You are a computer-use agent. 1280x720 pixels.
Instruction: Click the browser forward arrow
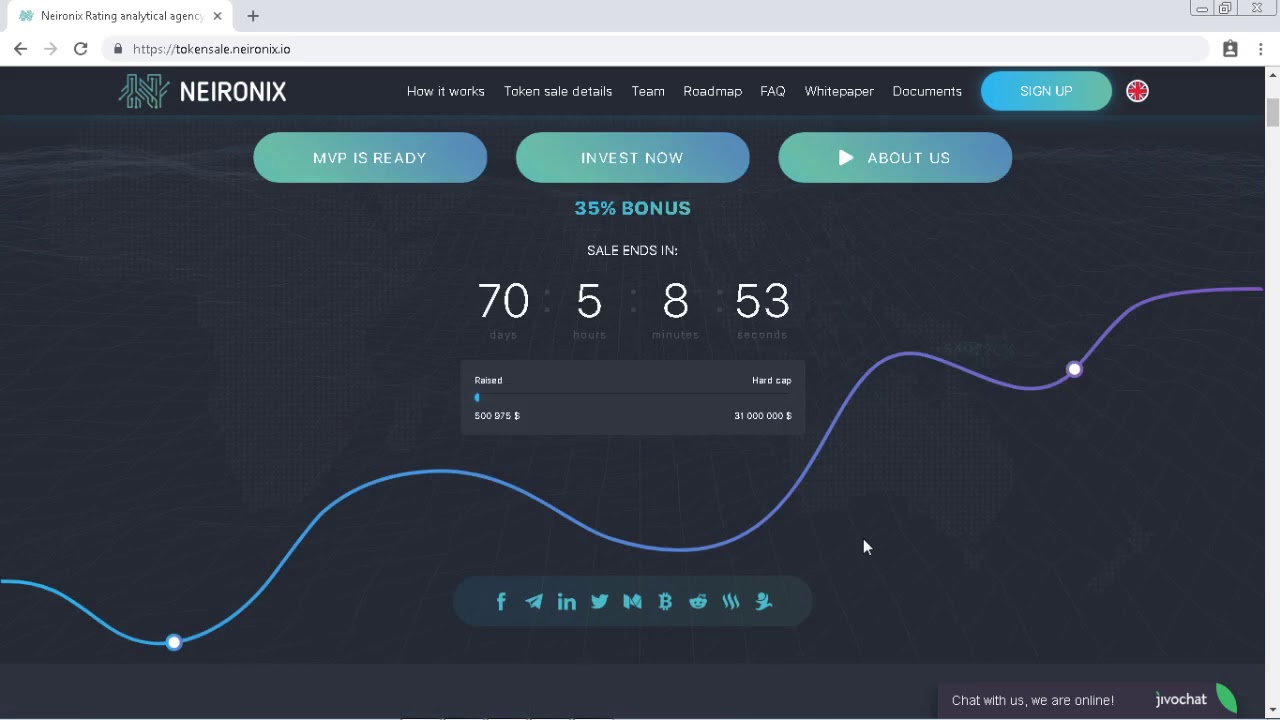click(50, 49)
